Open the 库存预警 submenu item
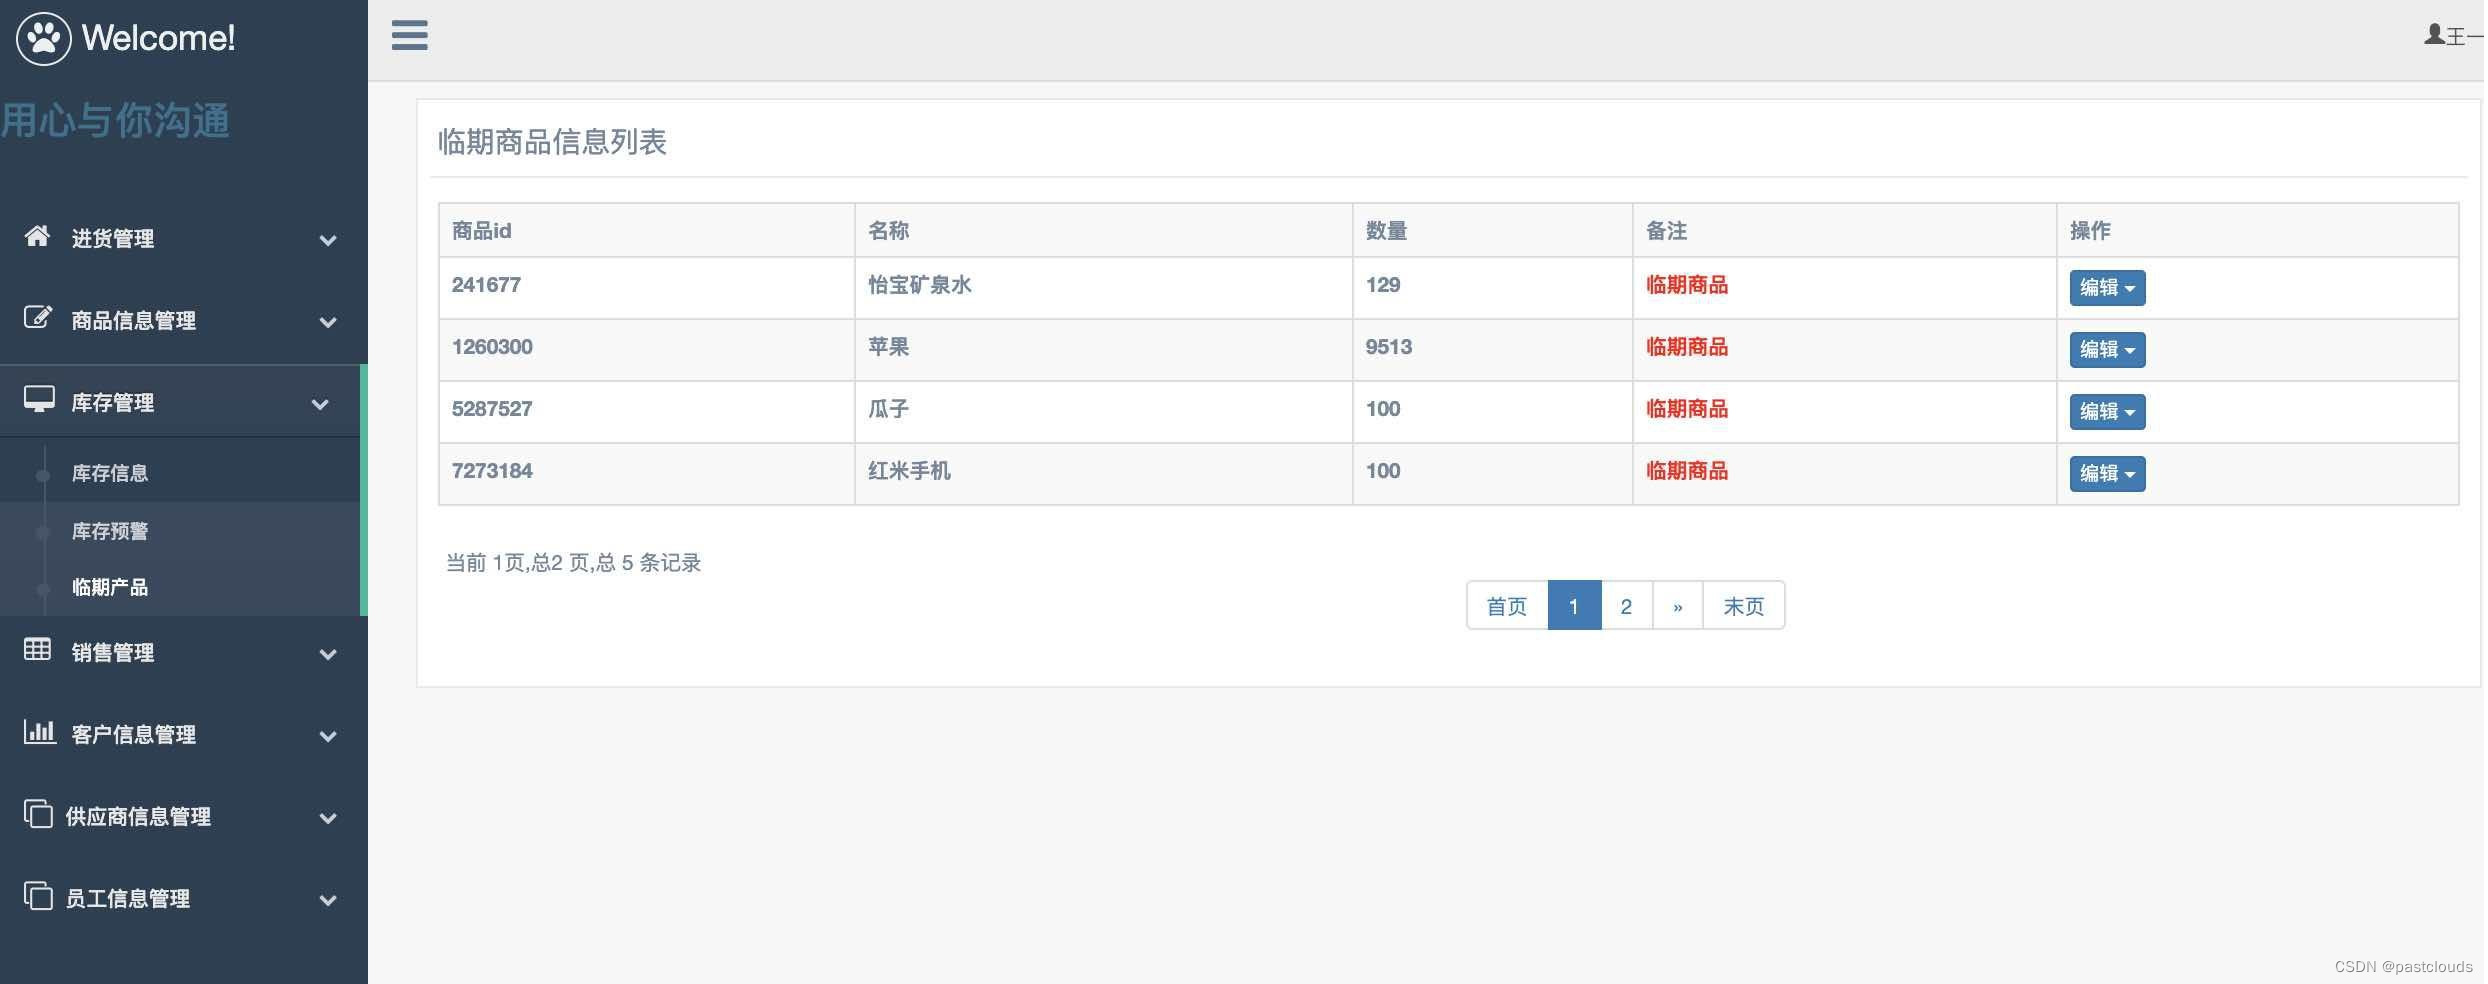 coord(110,531)
